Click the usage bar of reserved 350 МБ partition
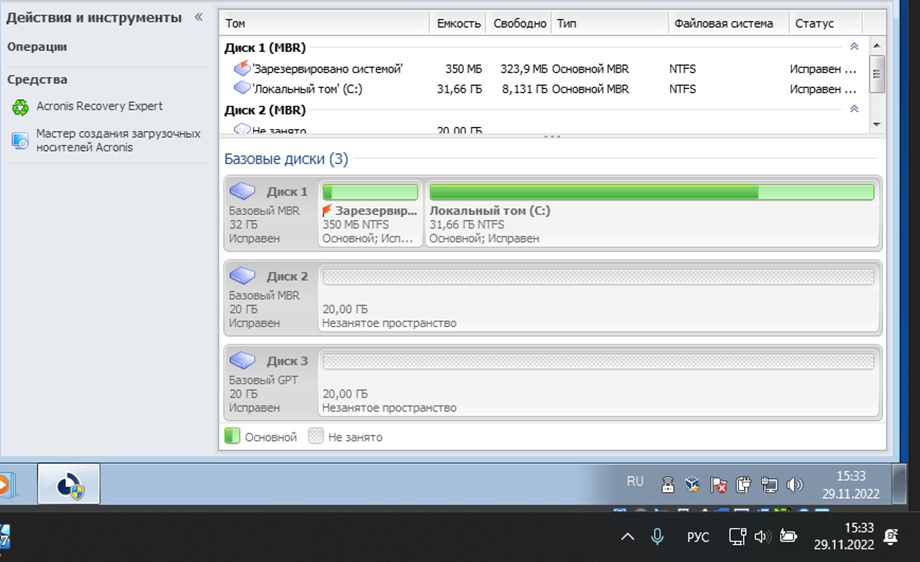Image resolution: width=920 pixels, height=562 pixels. 370,192
